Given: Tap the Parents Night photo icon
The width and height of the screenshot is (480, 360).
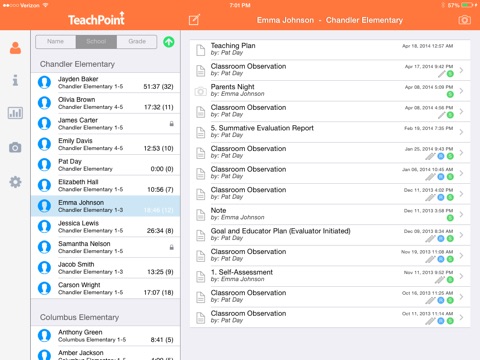Looking at the screenshot, I should pos(200,91).
